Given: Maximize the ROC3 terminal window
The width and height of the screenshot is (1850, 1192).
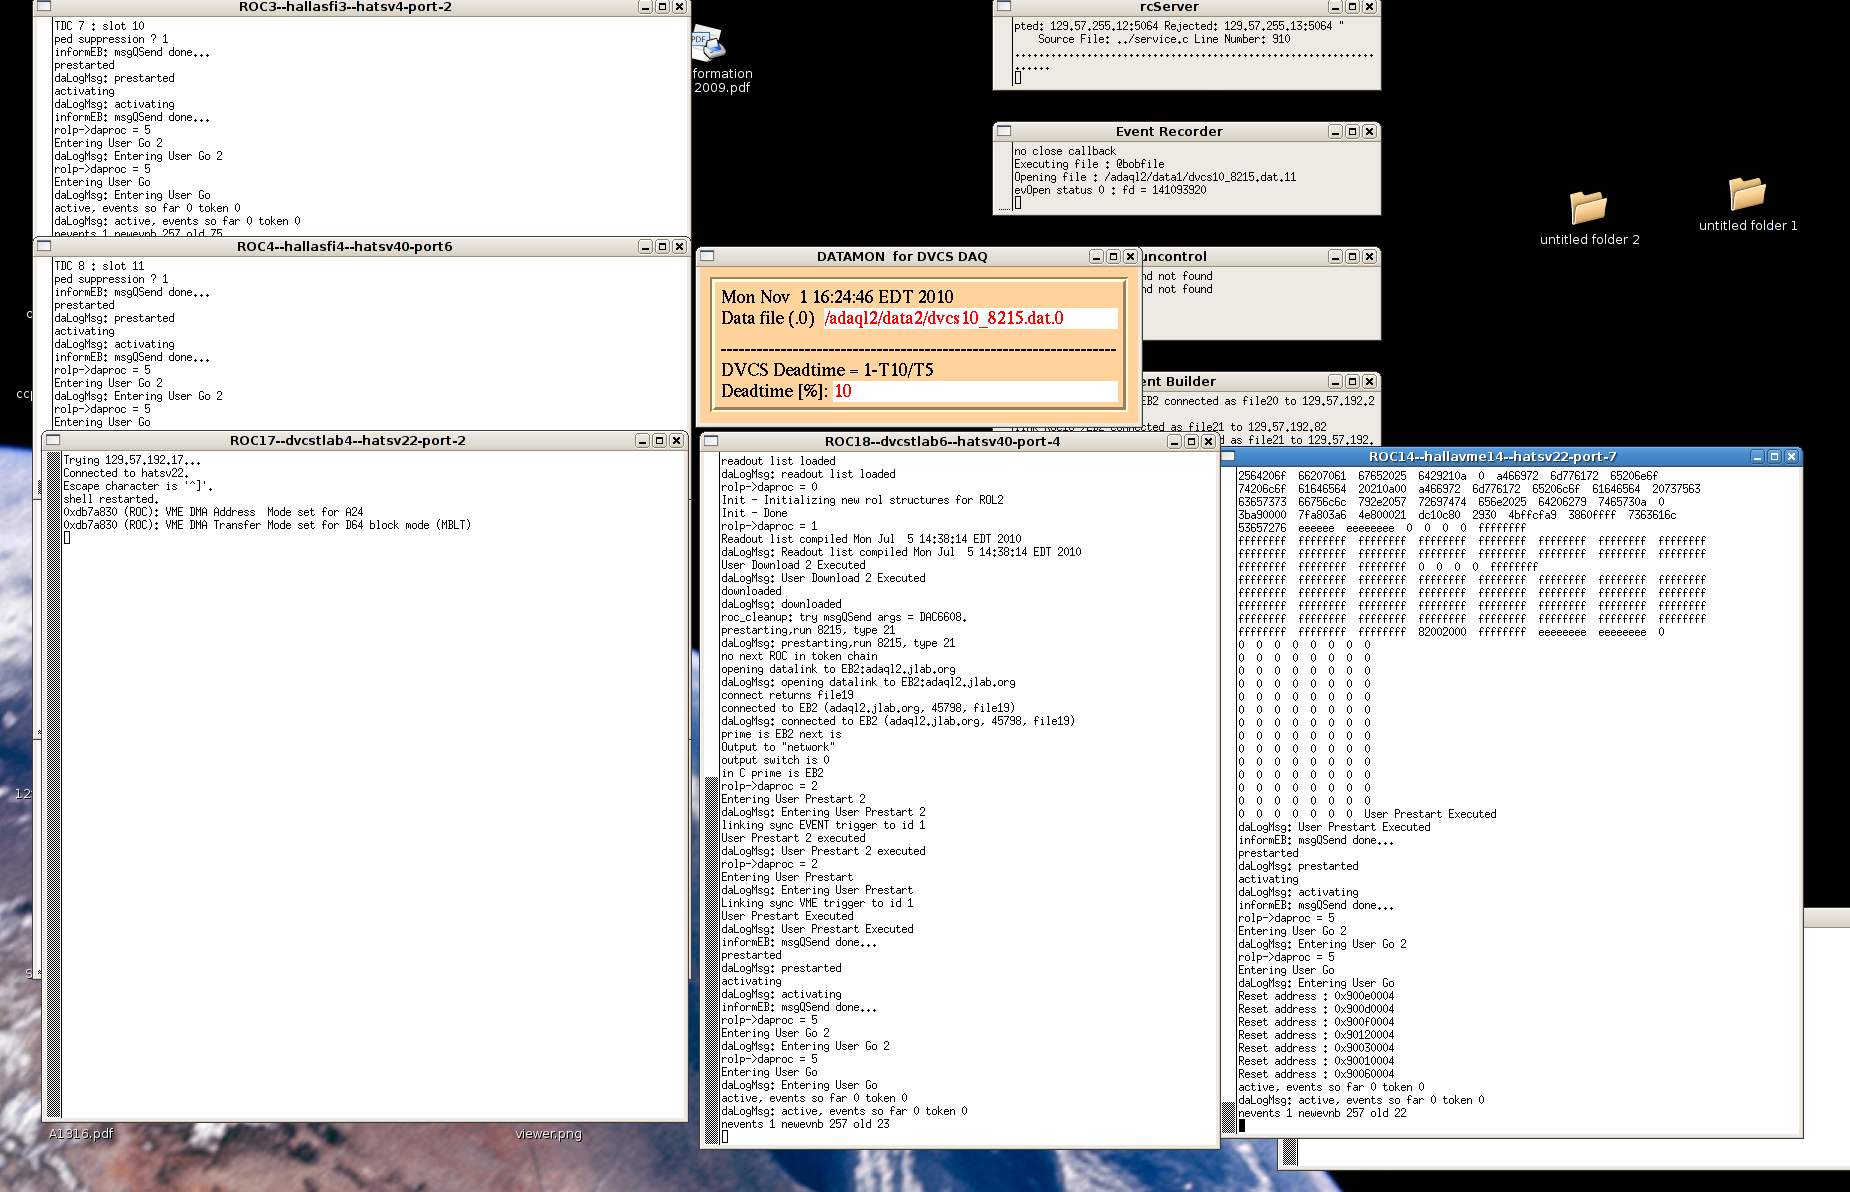Looking at the screenshot, I should [x=662, y=6].
